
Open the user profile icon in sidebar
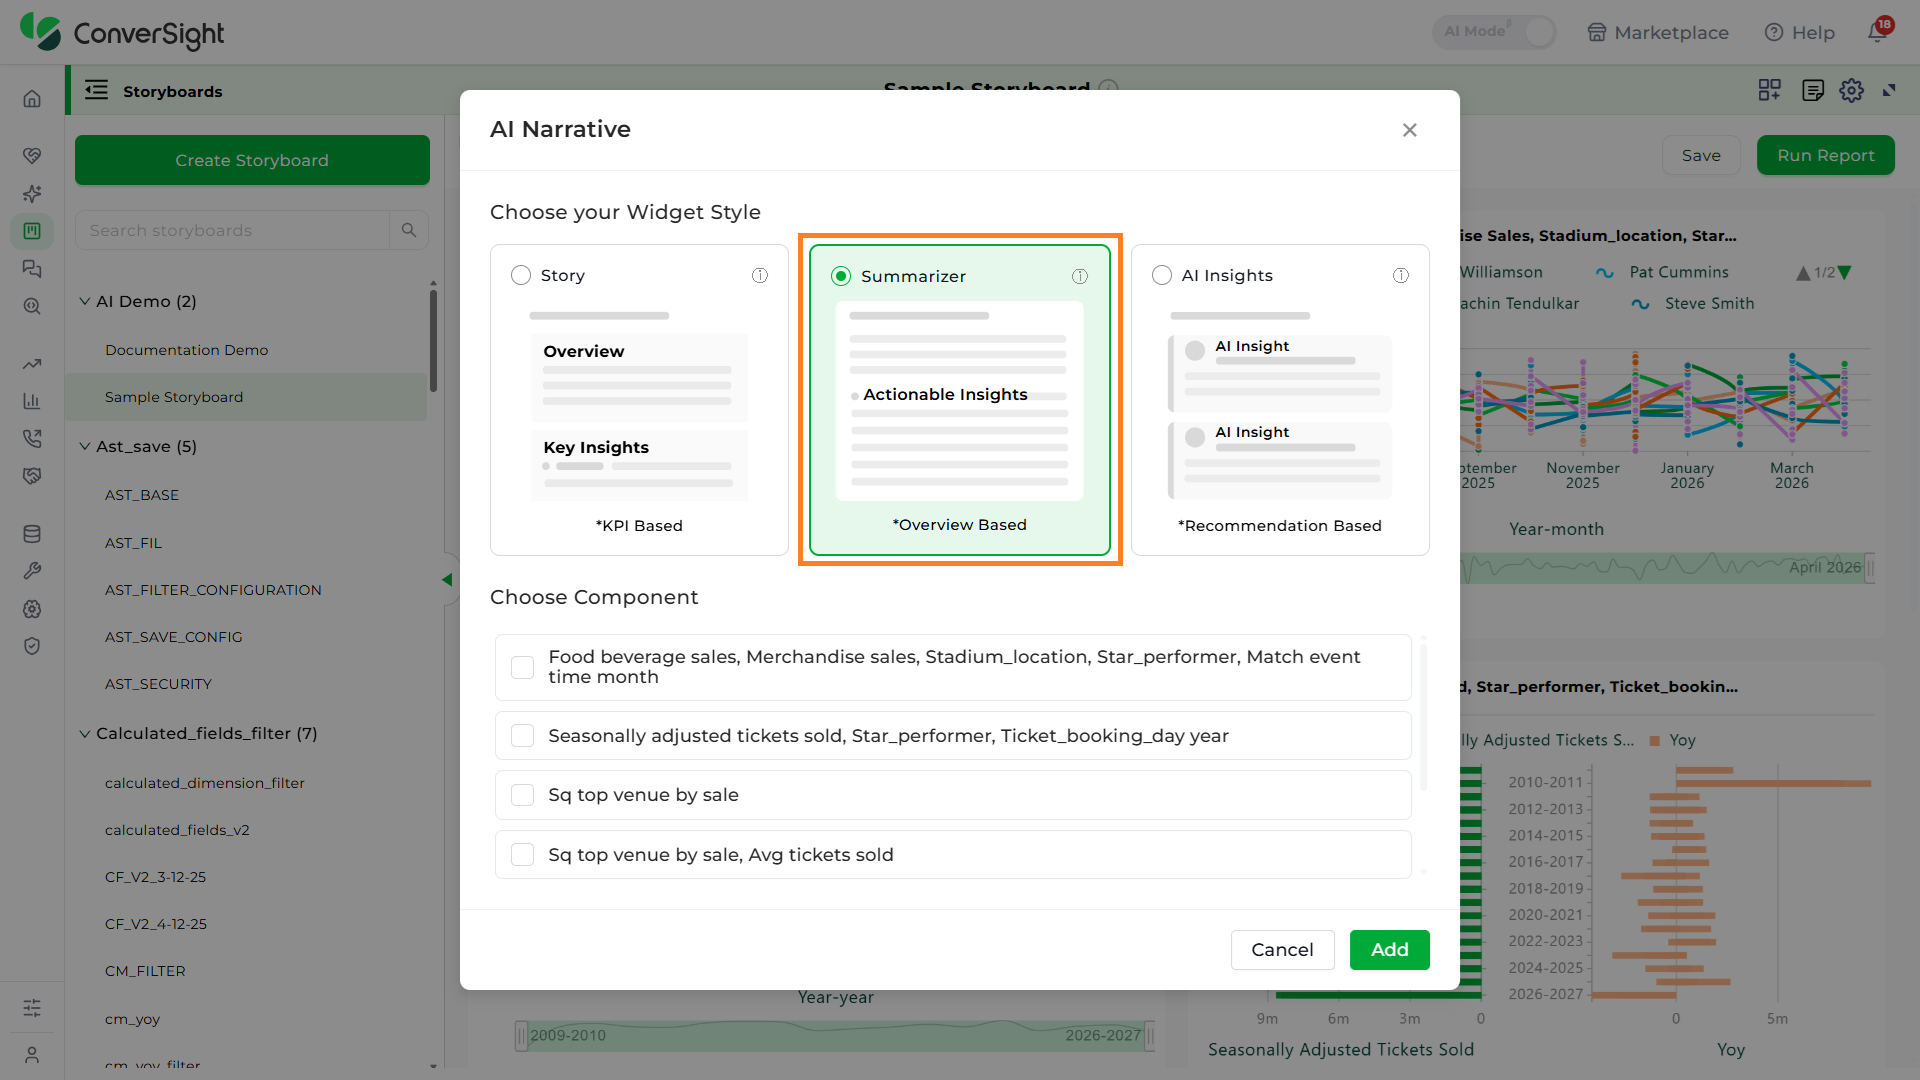click(32, 1055)
